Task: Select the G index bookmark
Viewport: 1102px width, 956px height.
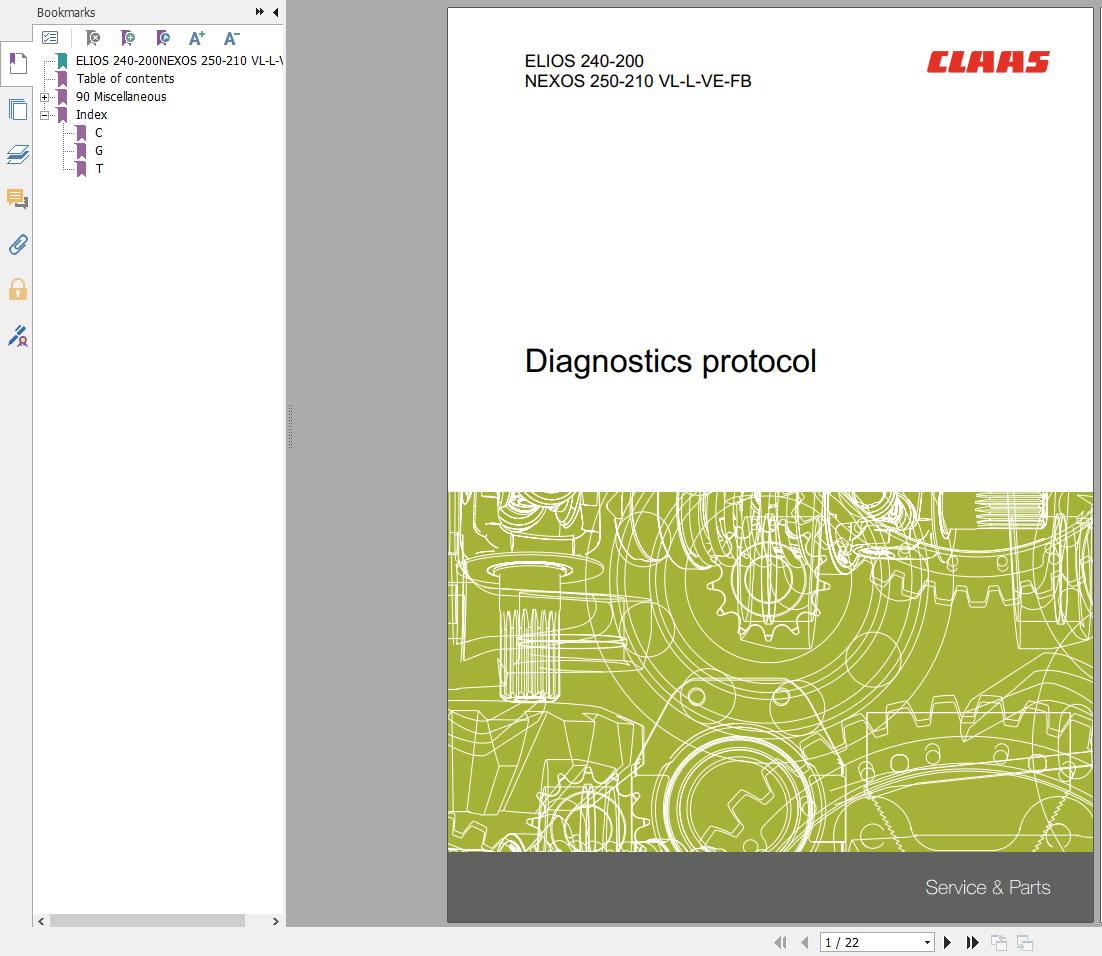Action: 98,151
